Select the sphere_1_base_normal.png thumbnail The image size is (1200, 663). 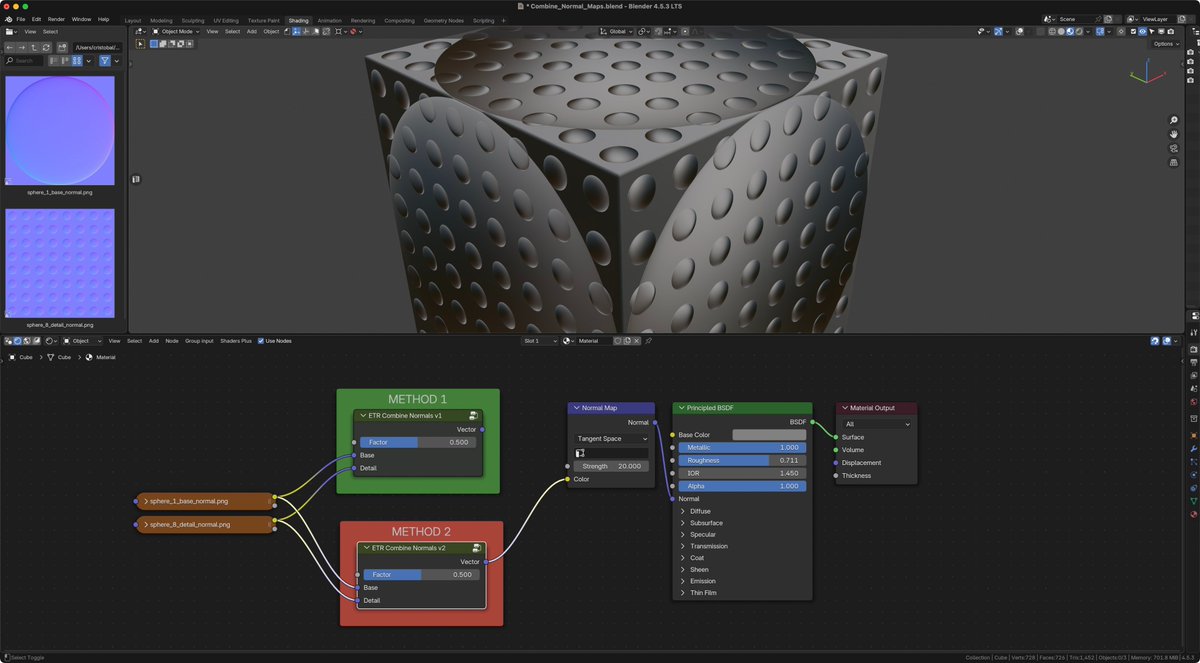pos(60,131)
